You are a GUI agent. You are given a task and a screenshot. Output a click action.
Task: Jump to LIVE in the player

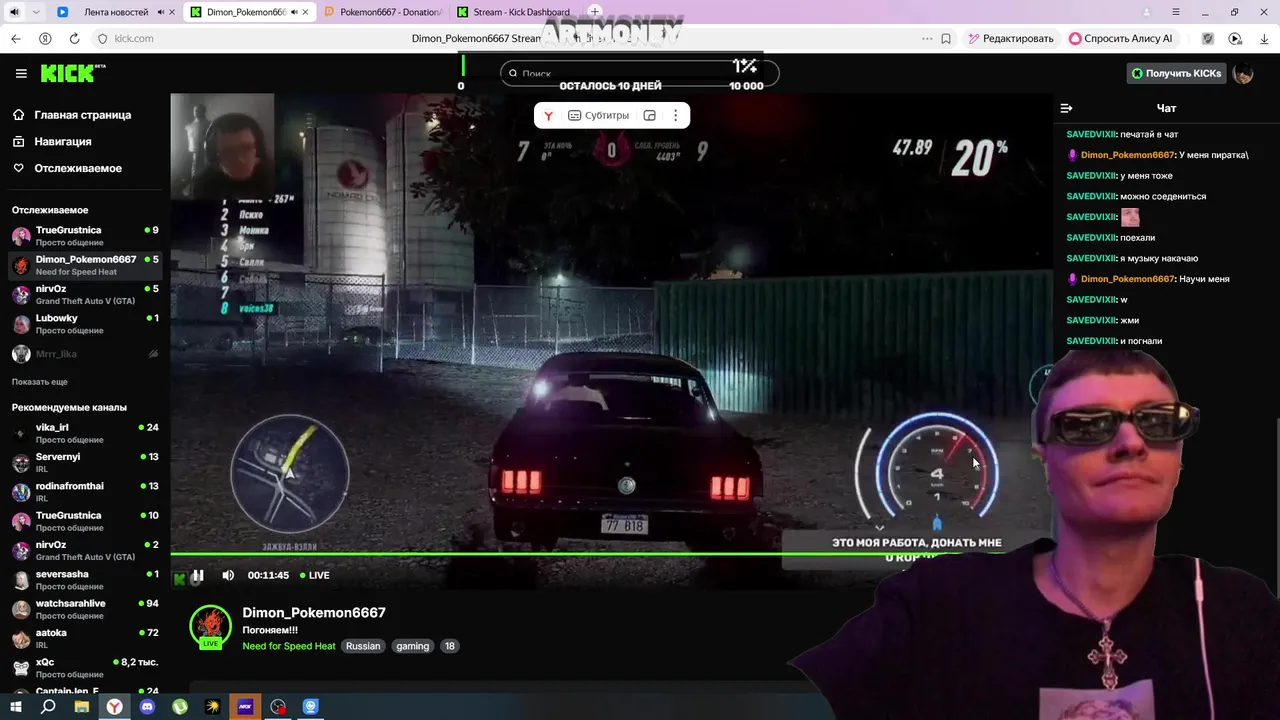point(313,575)
